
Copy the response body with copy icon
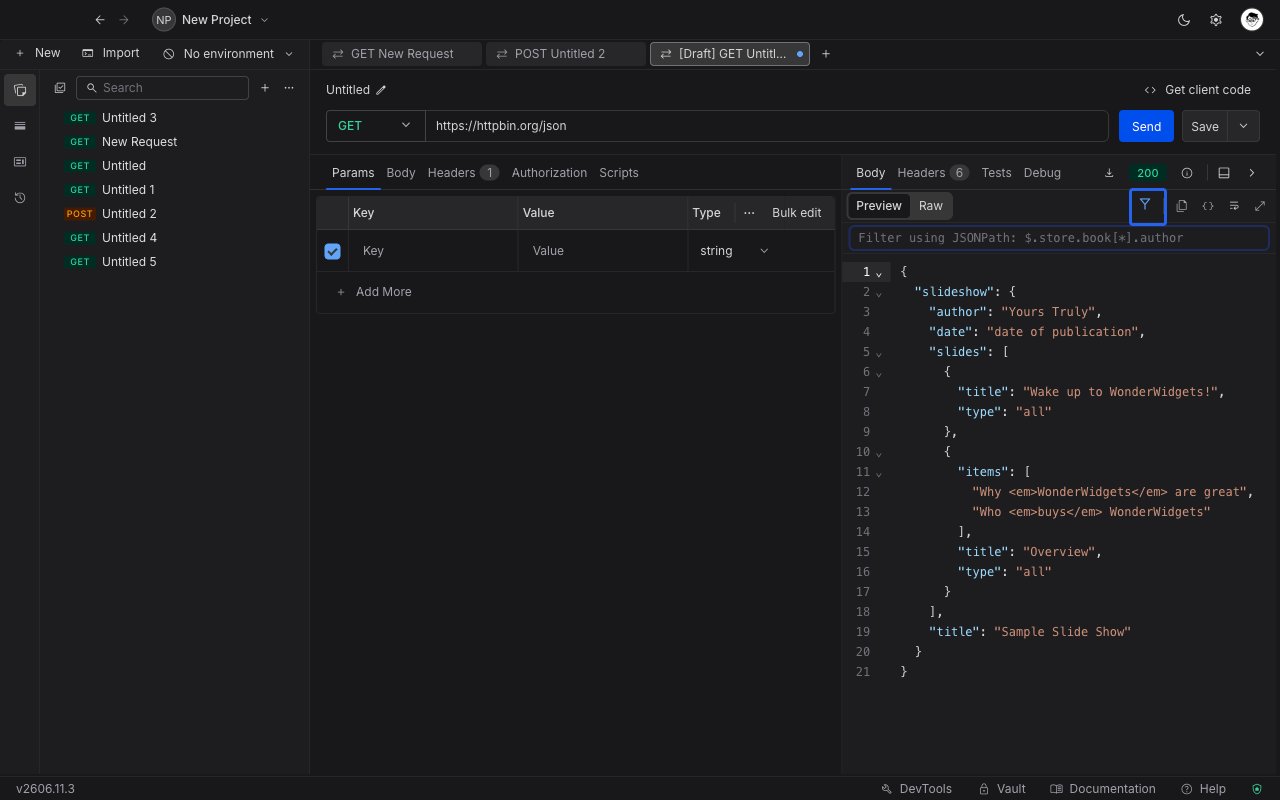coord(1182,206)
